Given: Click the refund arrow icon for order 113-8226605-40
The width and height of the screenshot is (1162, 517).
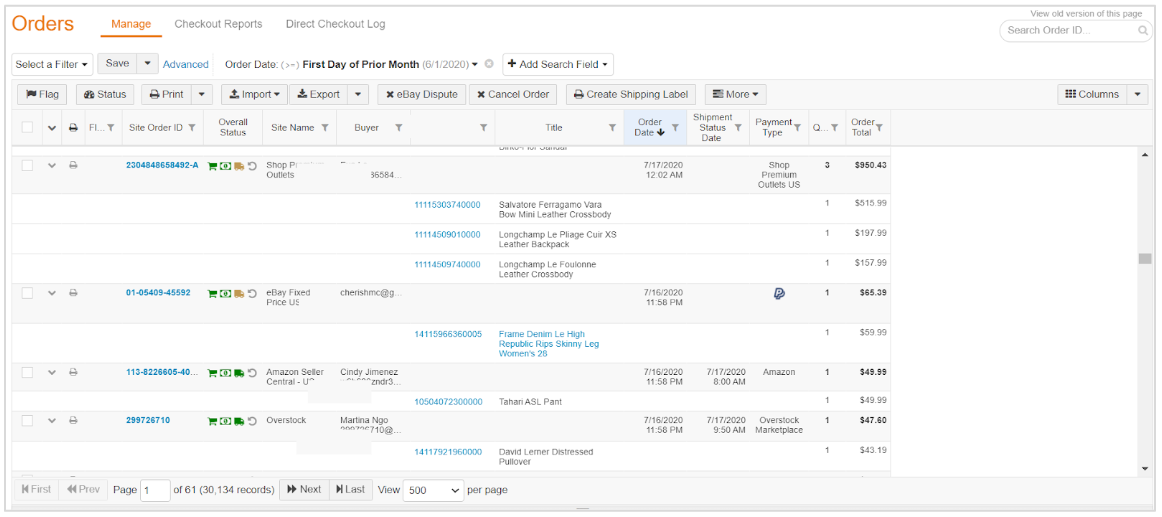Looking at the screenshot, I should coord(252,373).
